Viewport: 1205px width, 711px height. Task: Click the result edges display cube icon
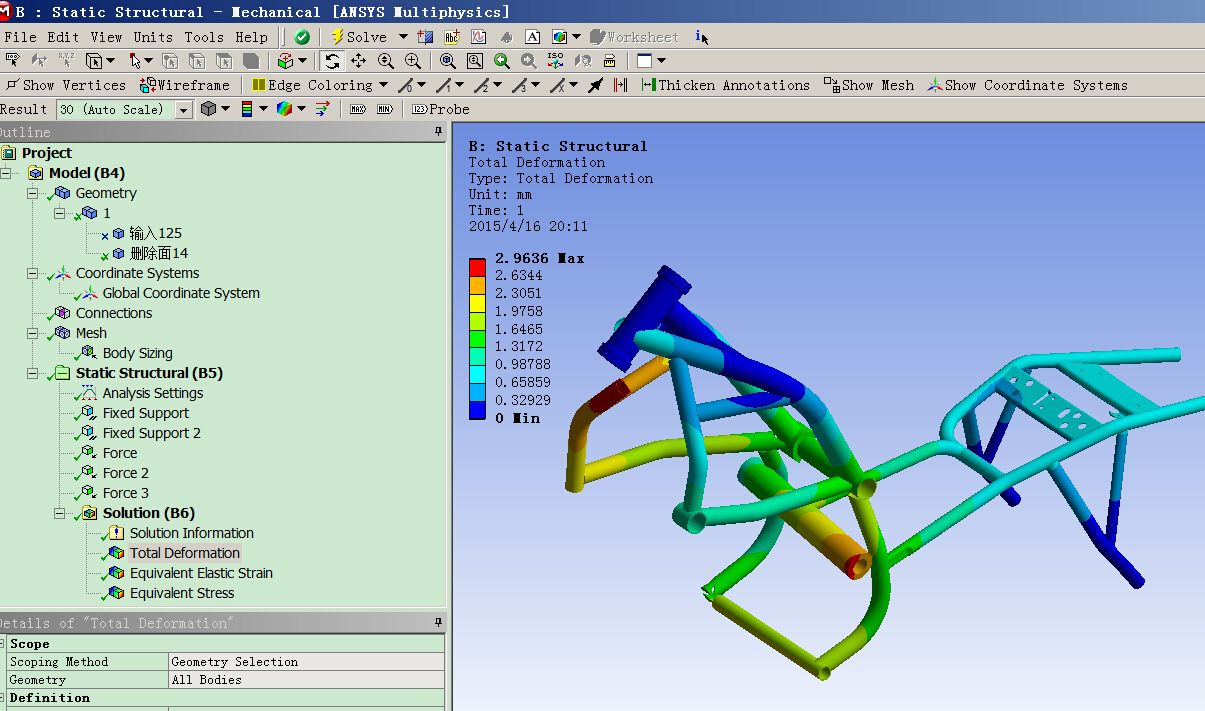coord(285,109)
